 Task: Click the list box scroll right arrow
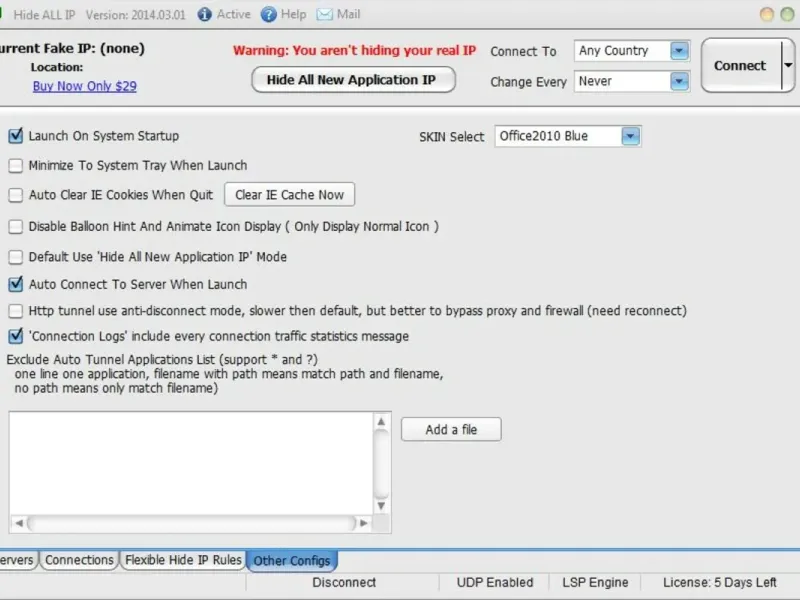click(364, 523)
